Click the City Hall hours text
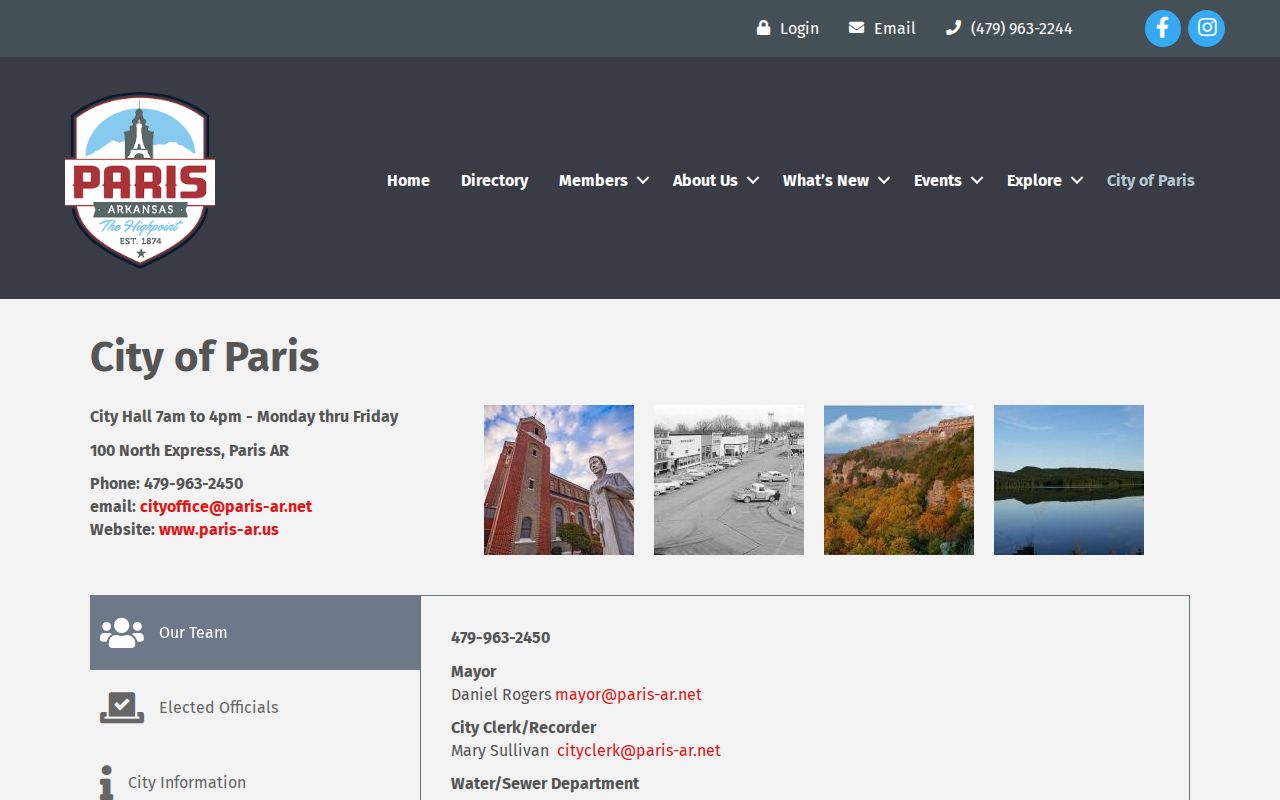This screenshot has width=1280, height=800. [244, 416]
